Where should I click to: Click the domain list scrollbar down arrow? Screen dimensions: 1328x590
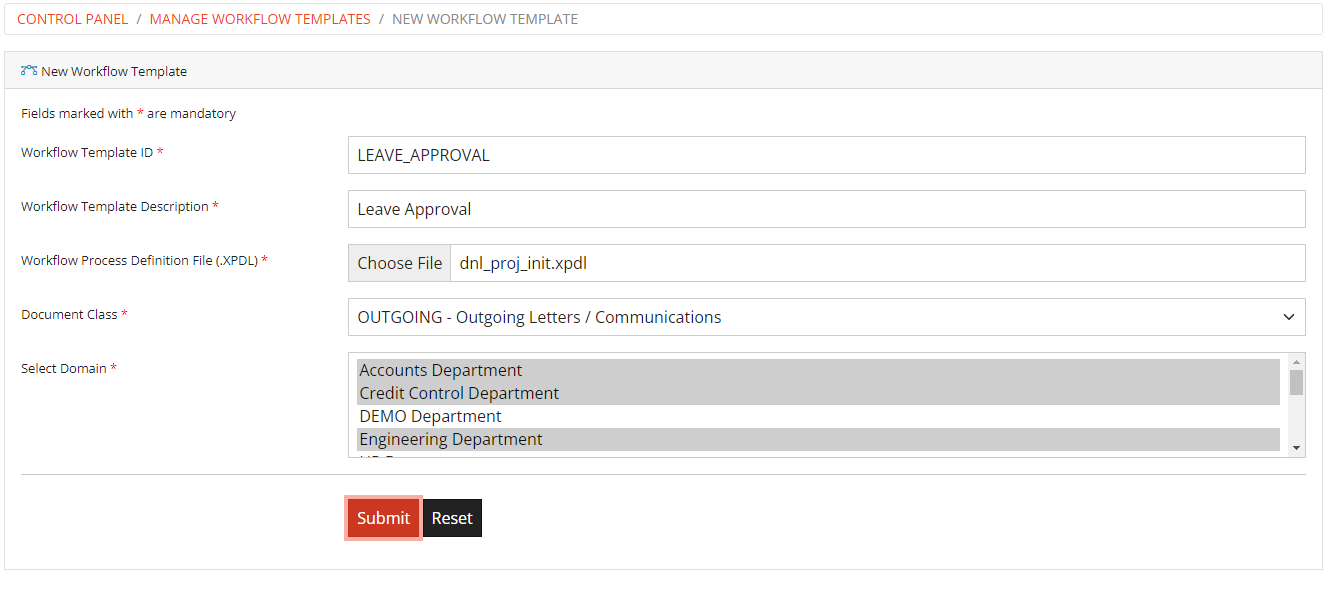click(x=1295, y=448)
